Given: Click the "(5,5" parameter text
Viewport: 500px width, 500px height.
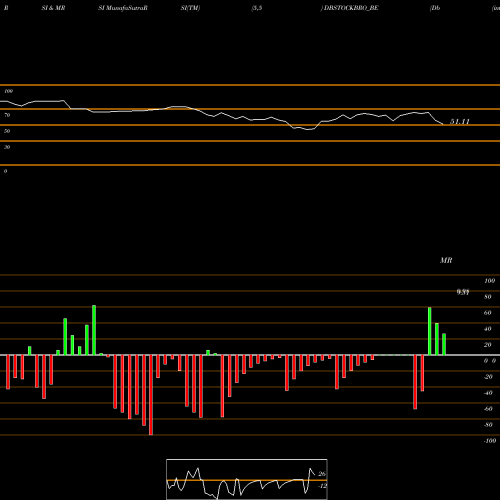Looking at the screenshot, I should (257, 8).
